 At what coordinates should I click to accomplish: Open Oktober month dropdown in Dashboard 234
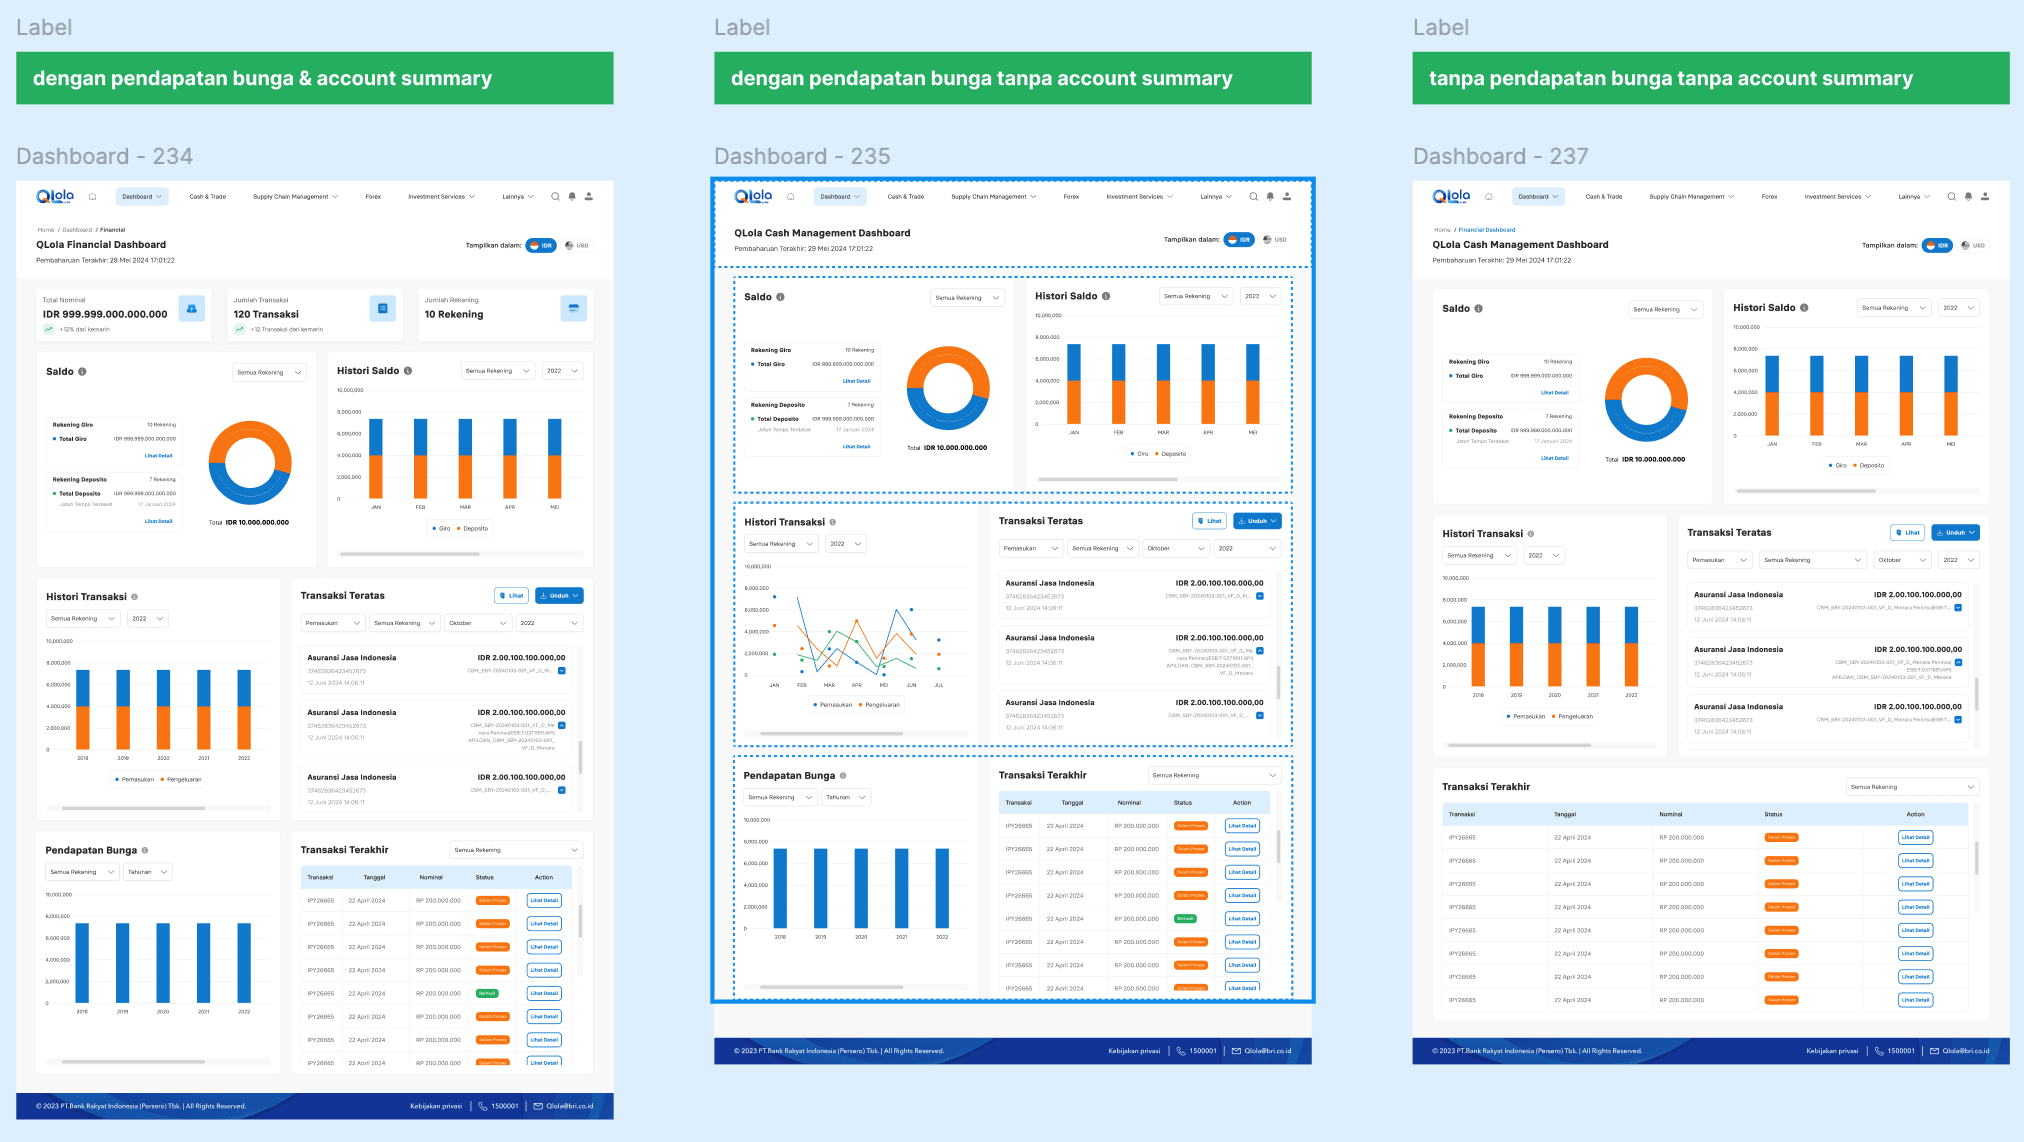478,623
